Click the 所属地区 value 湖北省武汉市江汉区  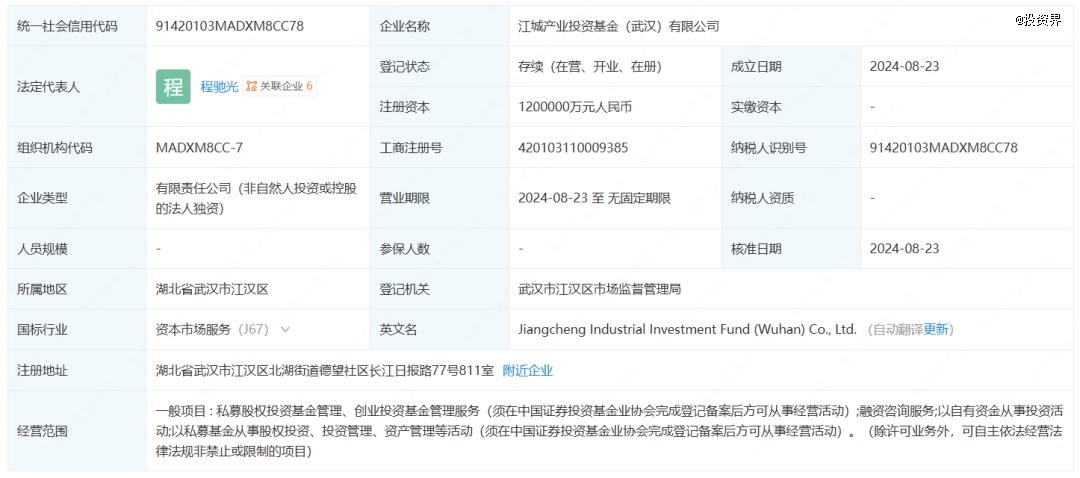click(213, 289)
